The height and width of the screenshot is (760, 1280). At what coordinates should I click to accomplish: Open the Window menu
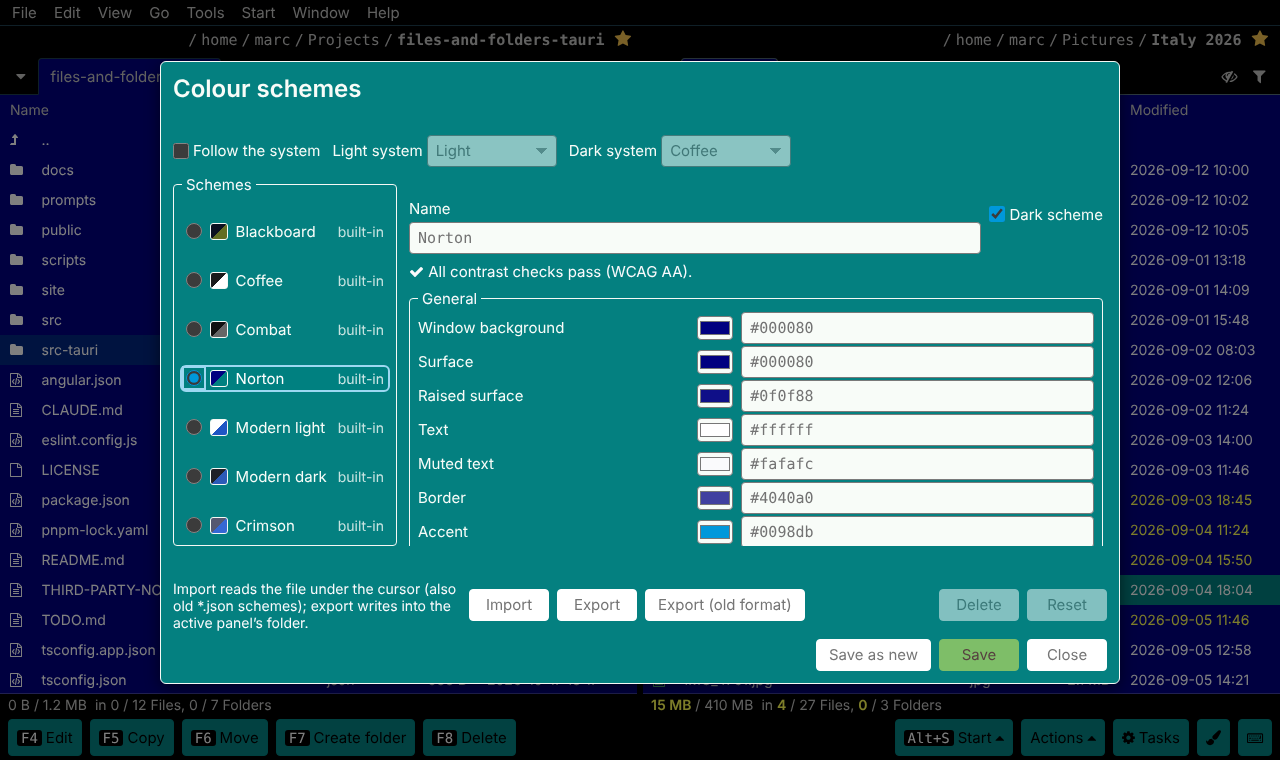[321, 13]
